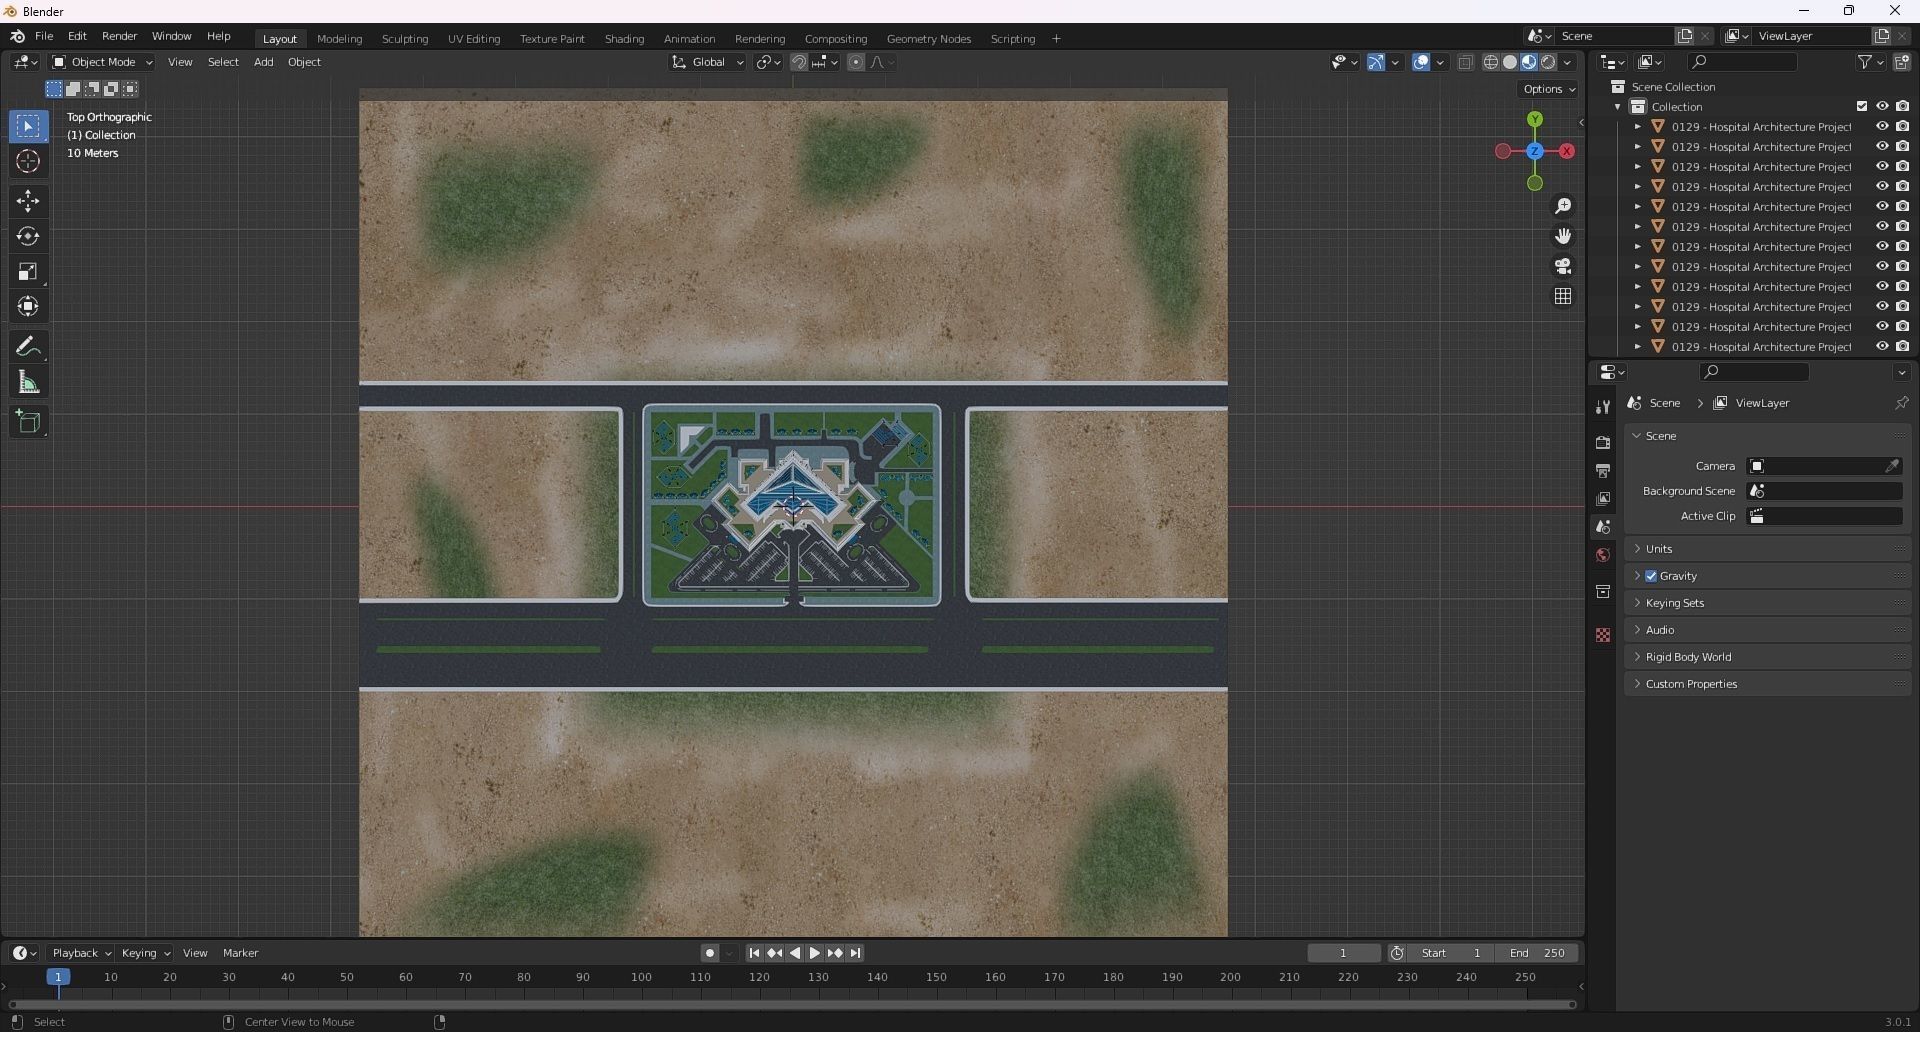Click the End frame field showing 250
This screenshot has width=1920, height=1040.
[x=1537, y=953]
